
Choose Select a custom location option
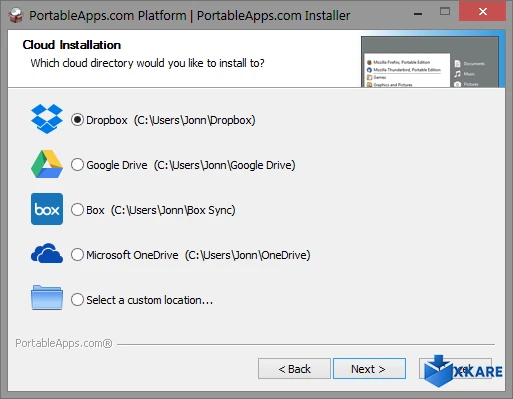[77, 300]
